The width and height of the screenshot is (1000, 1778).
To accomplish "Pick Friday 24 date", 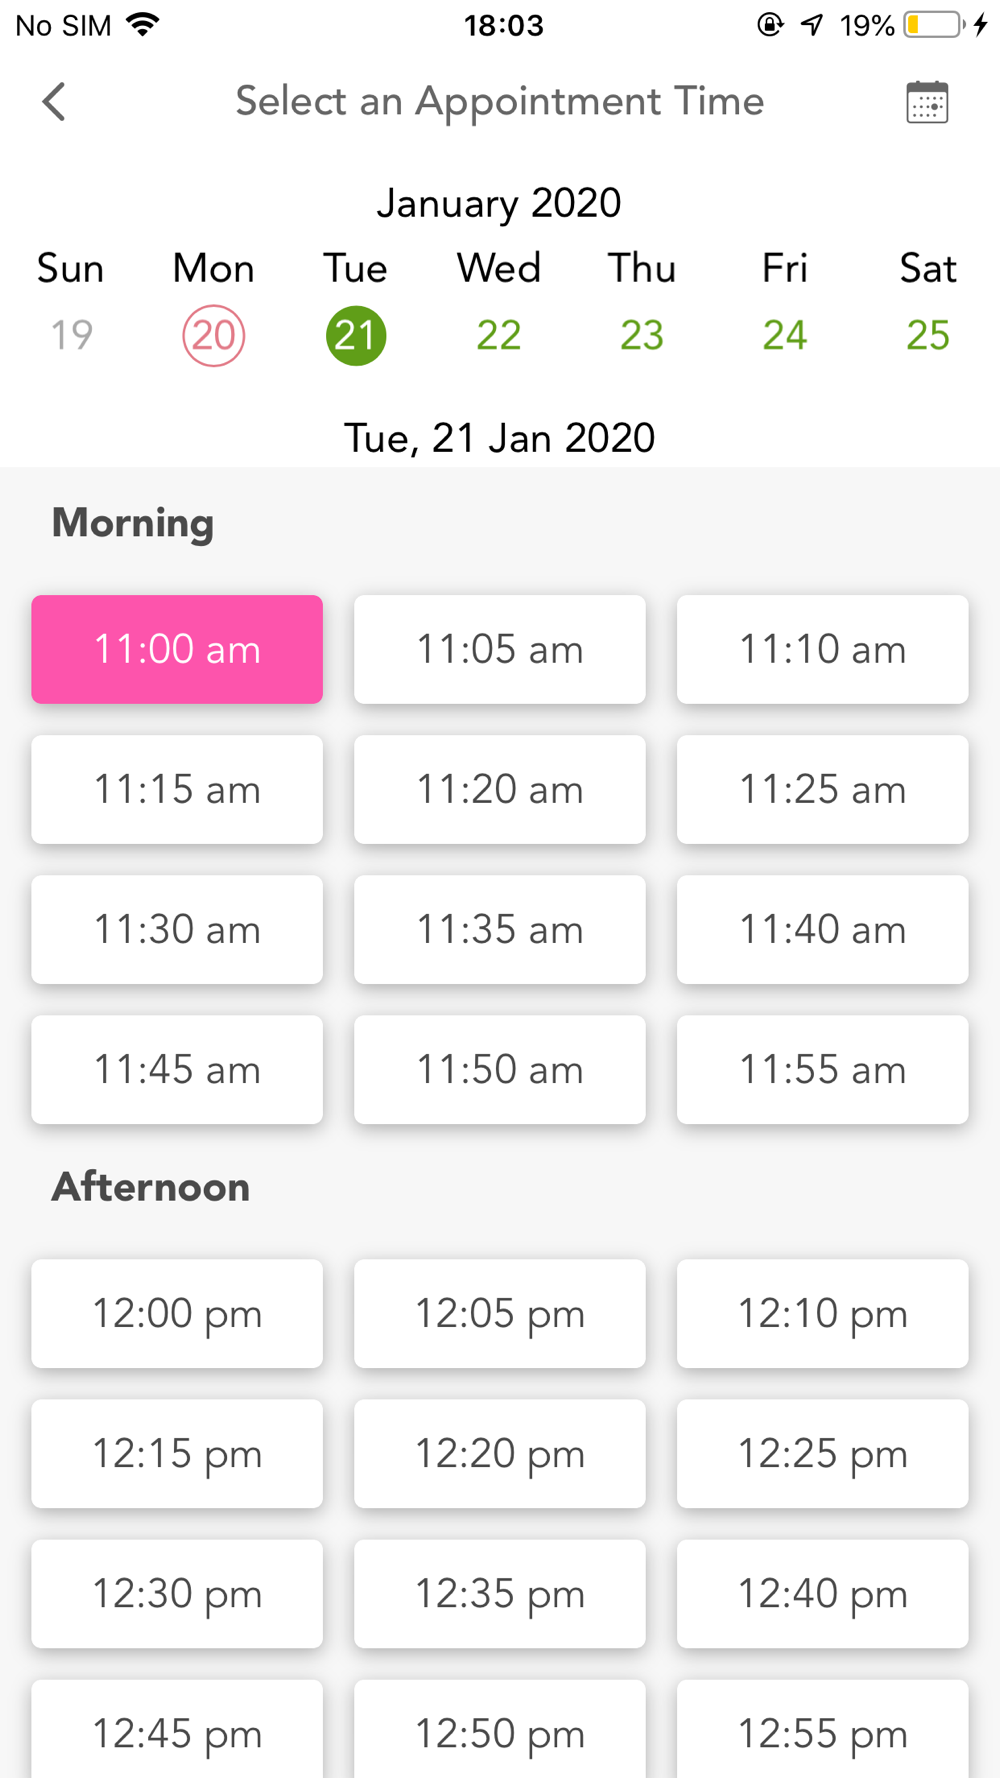I will pos(785,335).
